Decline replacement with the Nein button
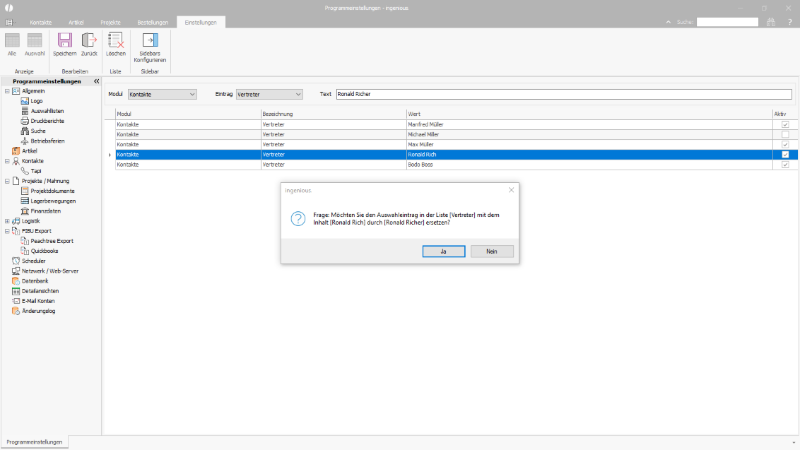800x450 pixels. 492,252
